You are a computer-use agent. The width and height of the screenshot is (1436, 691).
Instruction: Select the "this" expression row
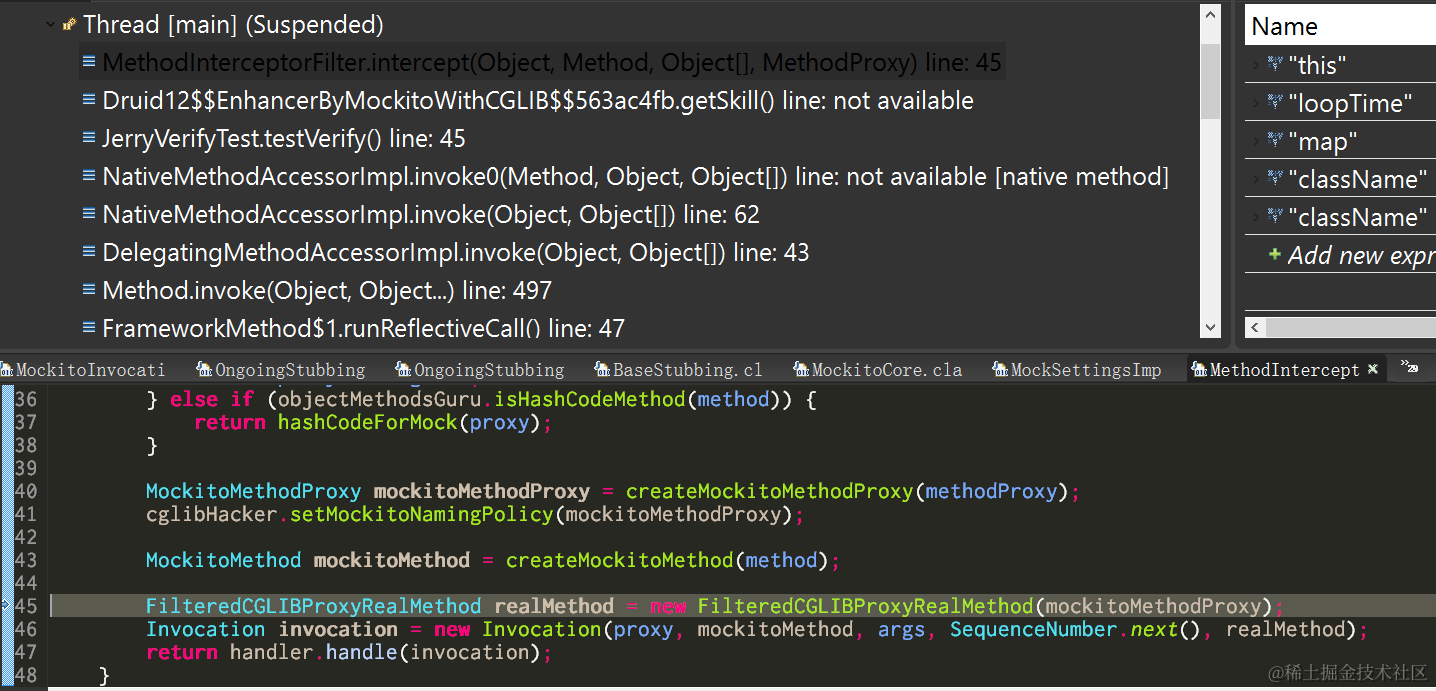pos(1340,65)
